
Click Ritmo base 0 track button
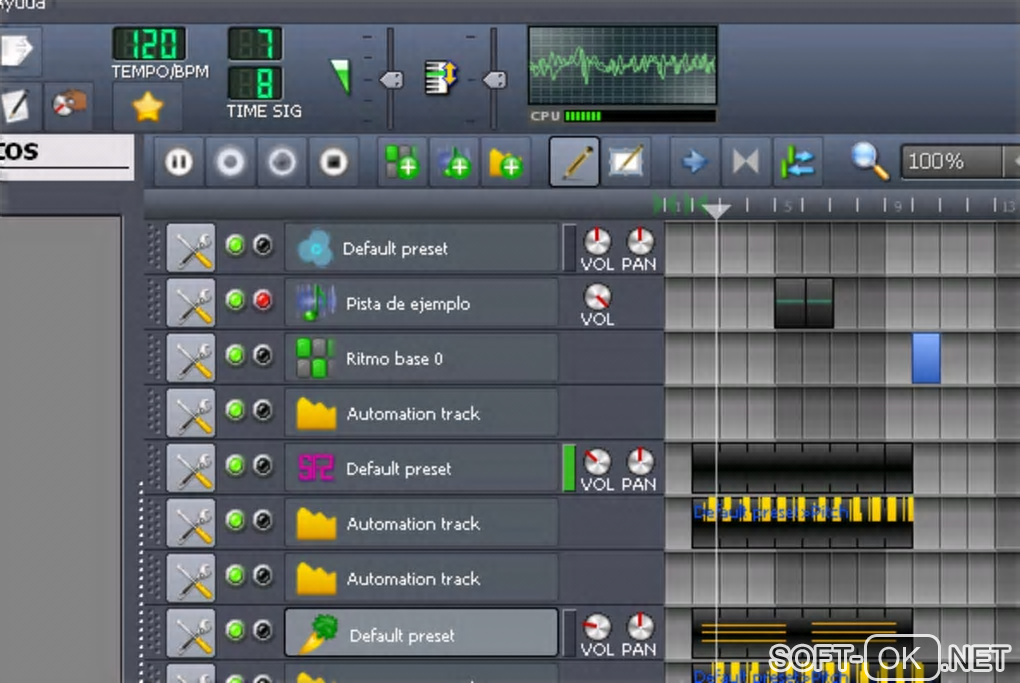click(422, 358)
